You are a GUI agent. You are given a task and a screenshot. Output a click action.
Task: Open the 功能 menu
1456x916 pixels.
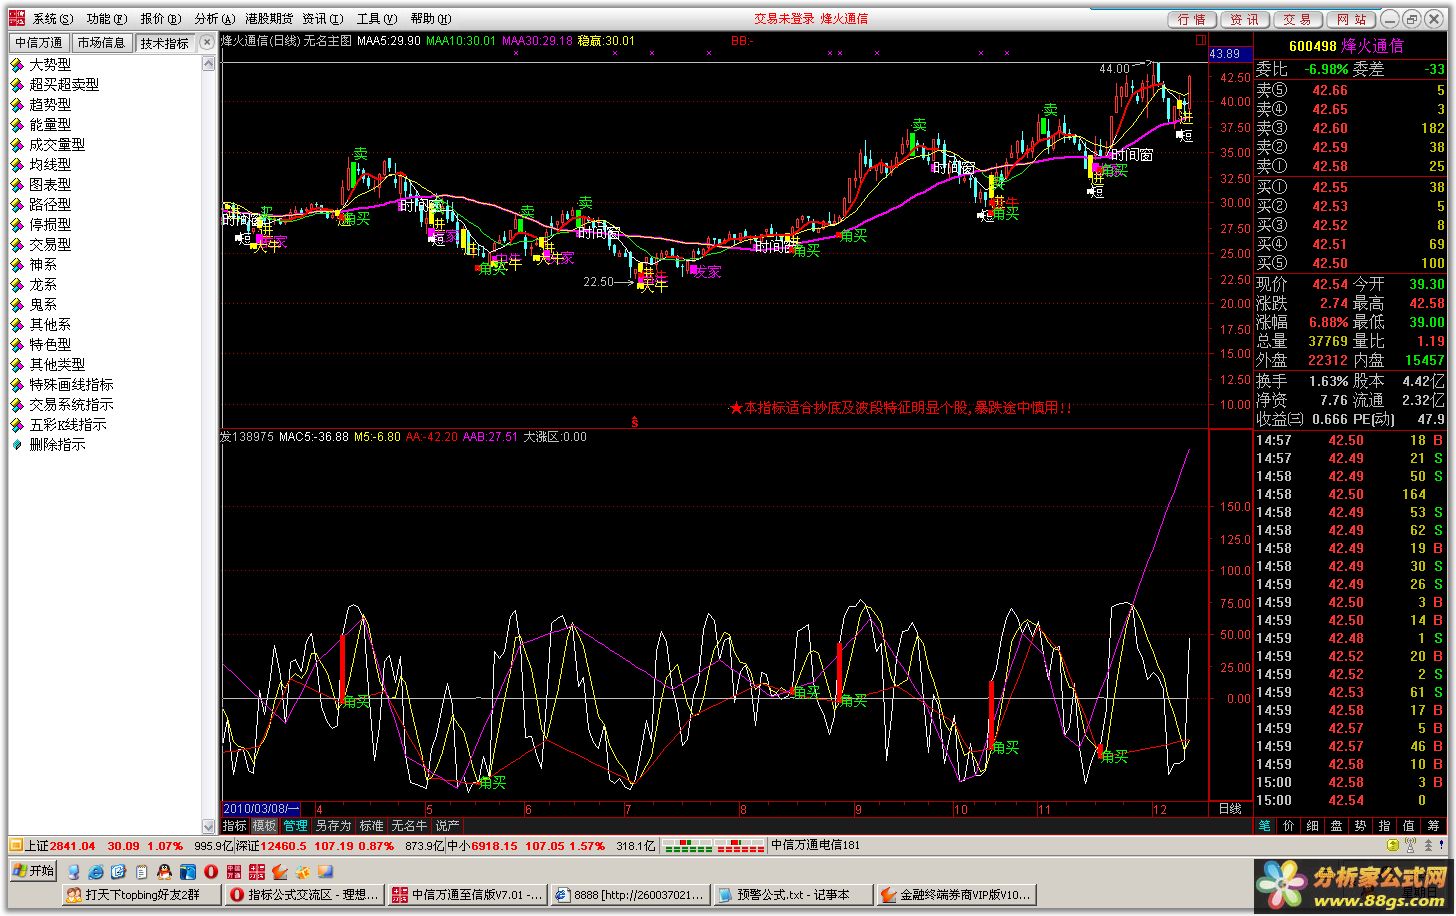click(106, 19)
